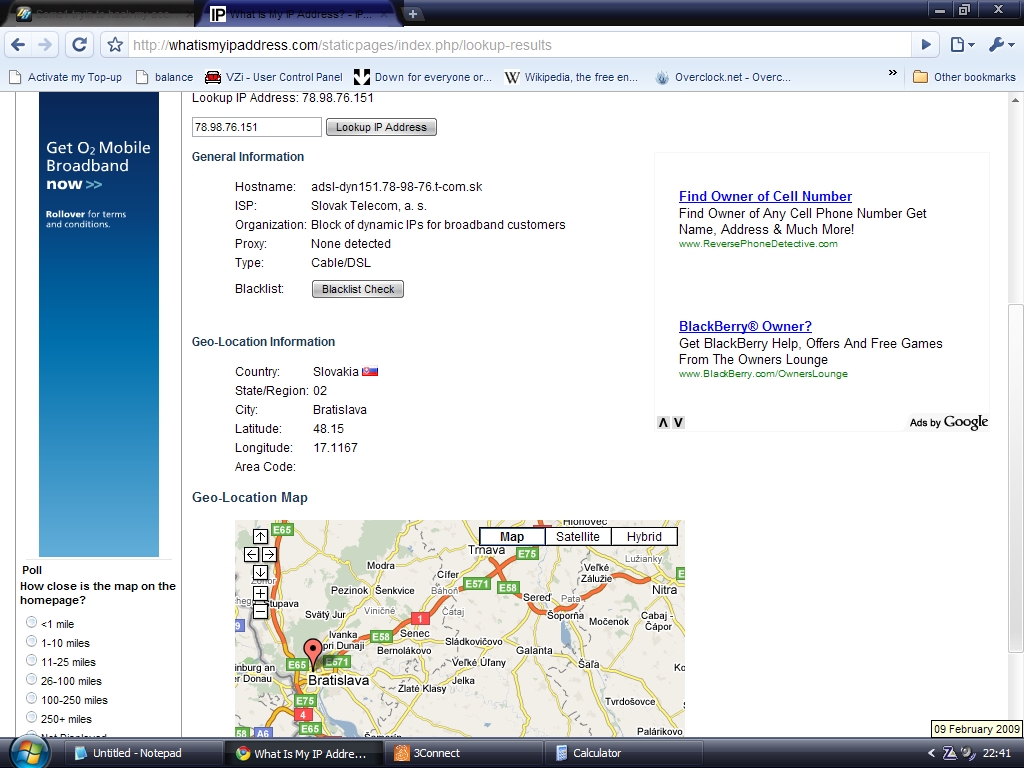1024x768 pixels.
Task: Zoom out on the map
Action: pyautogui.click(x=260, y=612)
